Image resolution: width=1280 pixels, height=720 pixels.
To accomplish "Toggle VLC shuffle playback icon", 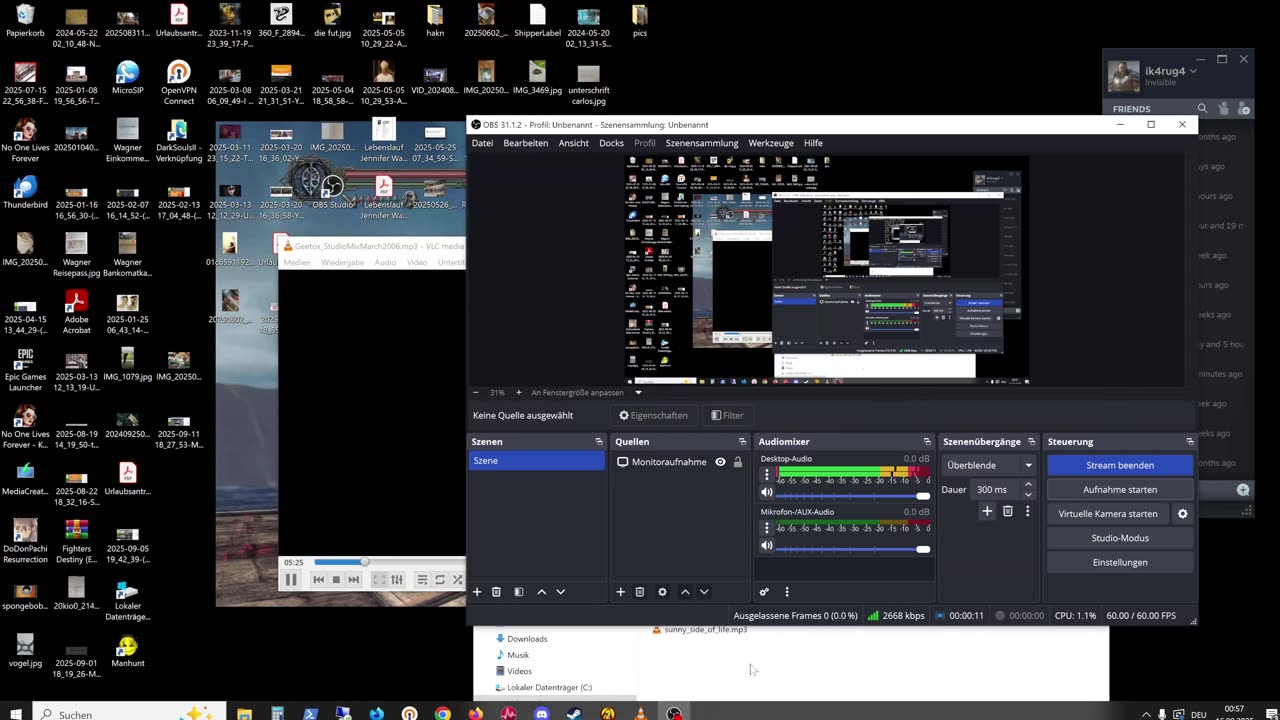I will click(458, 580).
